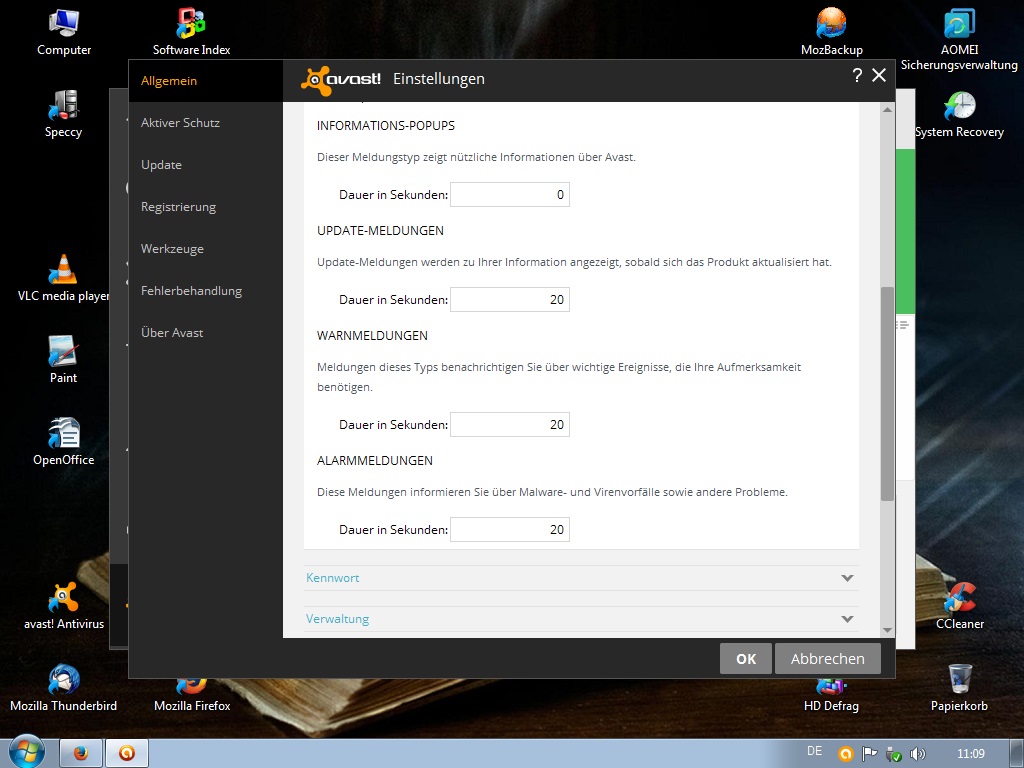This screenshot has height=768, width=1024.
Task: Open the avast! Antivirus desktop shortcut
Action: coord(63,605)
